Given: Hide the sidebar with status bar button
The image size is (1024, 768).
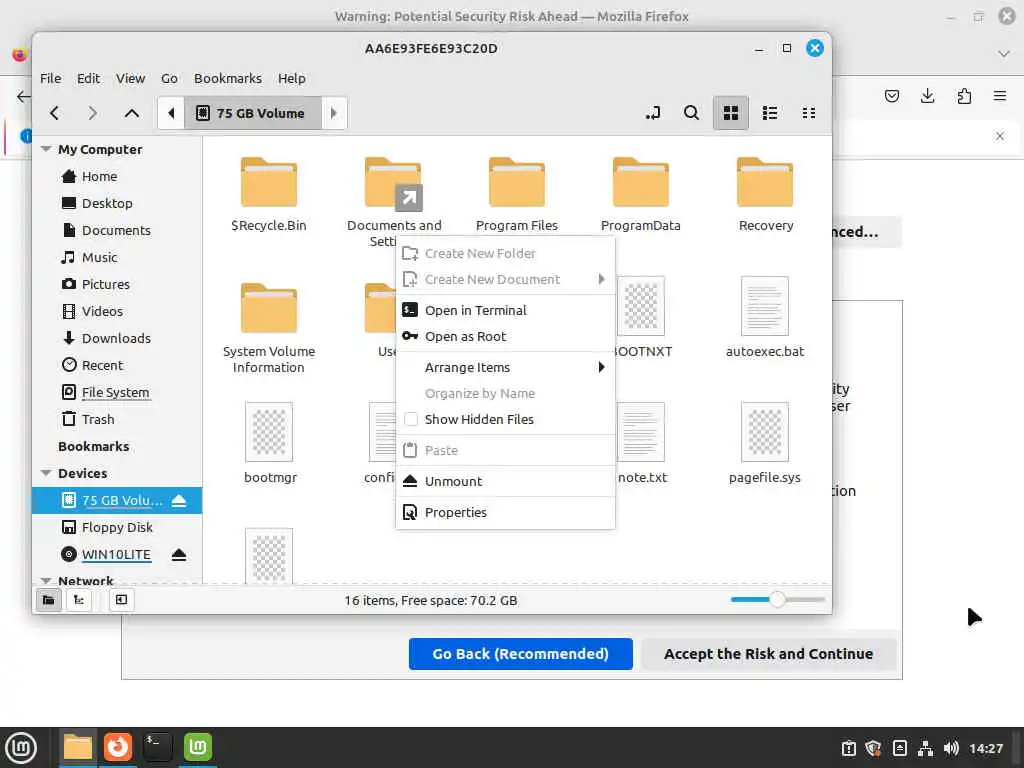Looking at the screenshot, I should tap(121, 600).
